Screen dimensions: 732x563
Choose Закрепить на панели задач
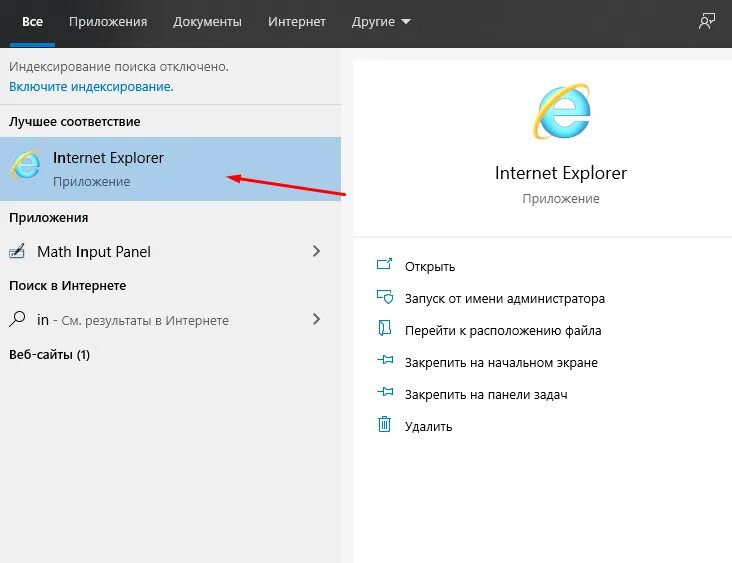[486, 394]
